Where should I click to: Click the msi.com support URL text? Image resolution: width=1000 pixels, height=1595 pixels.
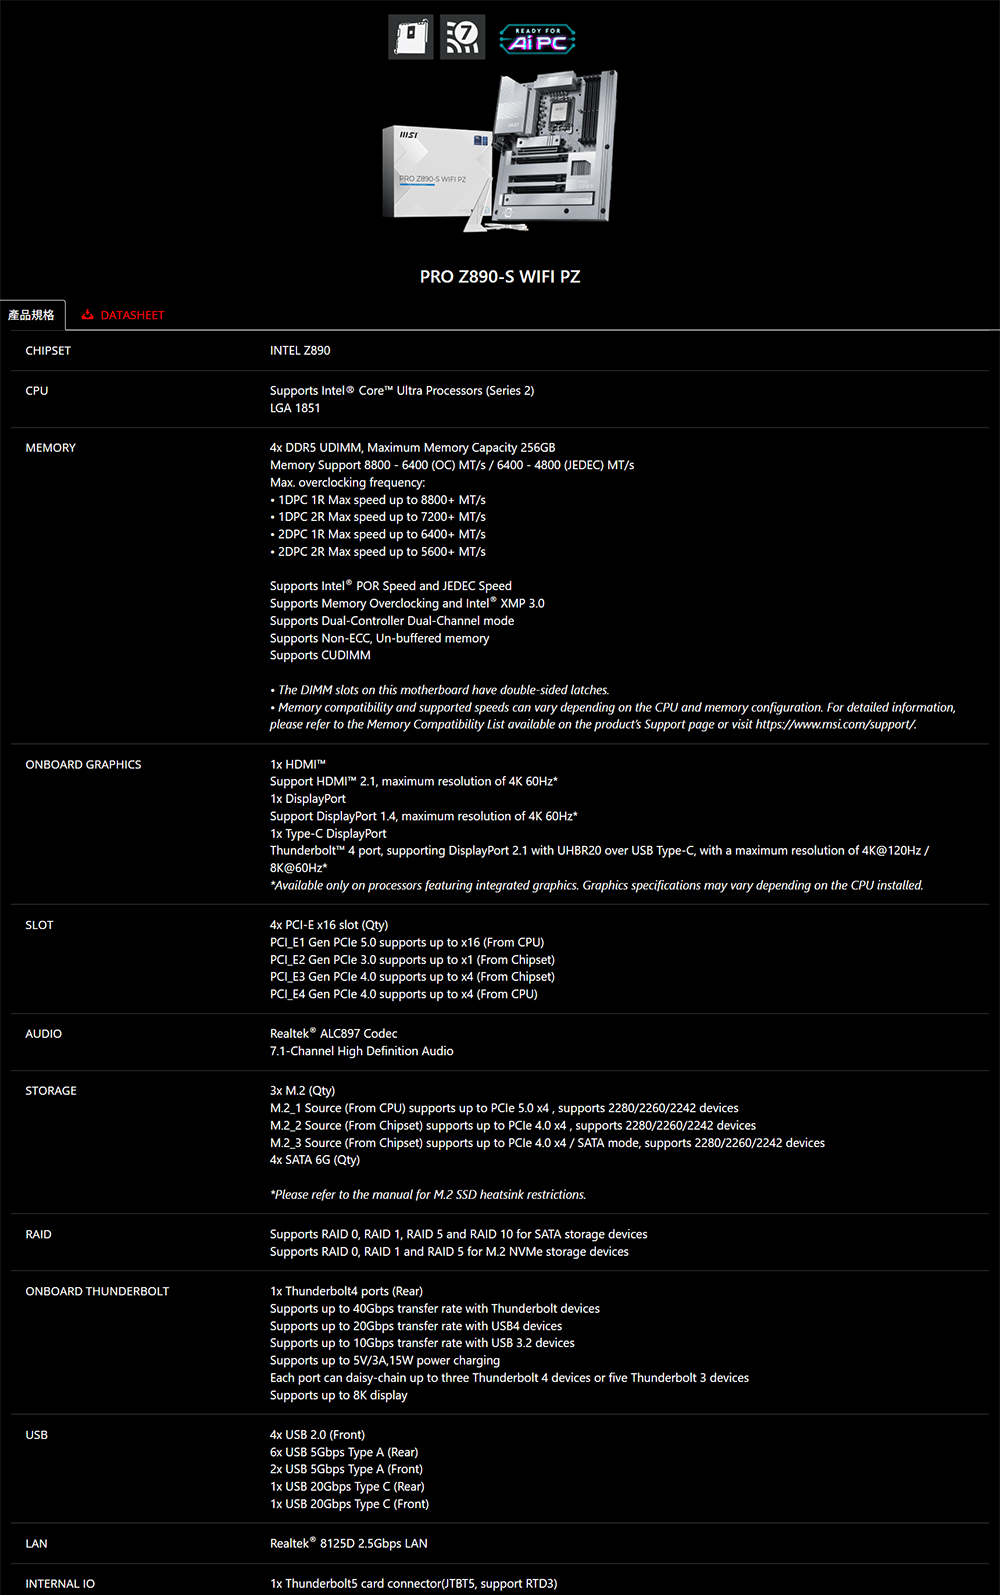(x=835, y=725)
